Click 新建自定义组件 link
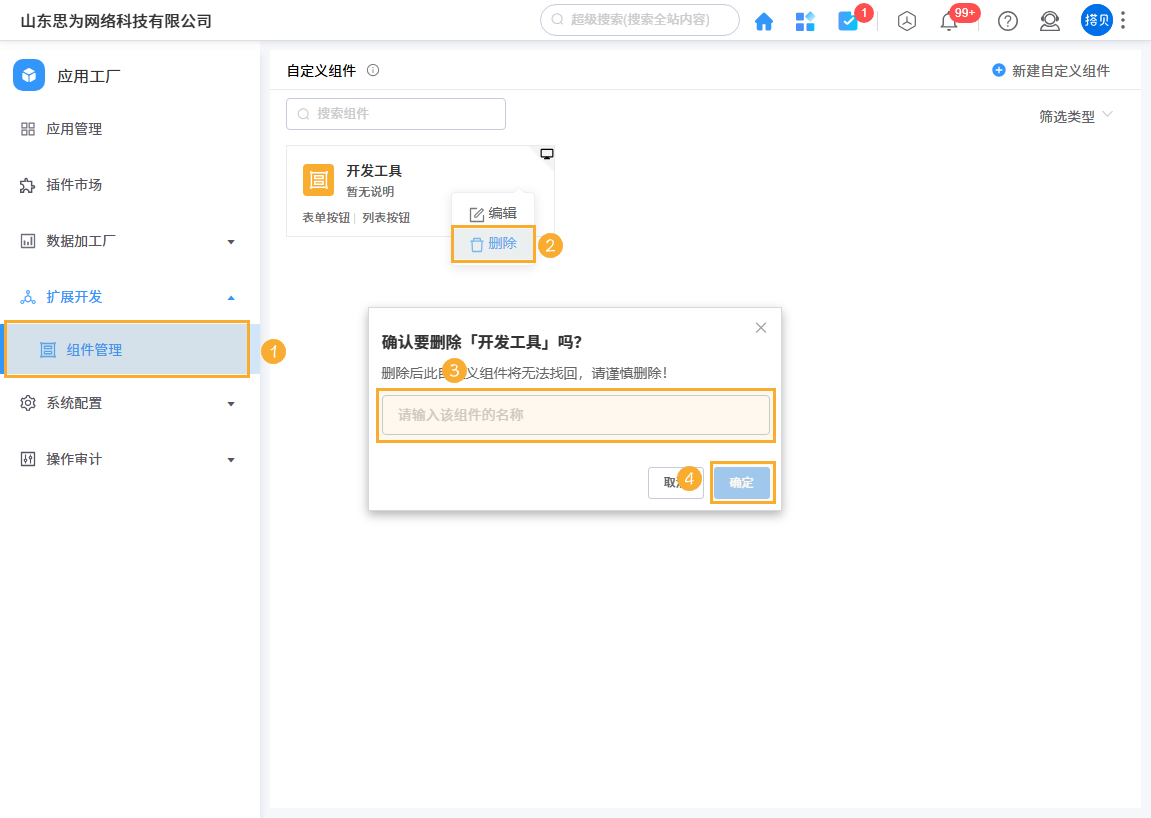 coord(1052,70)
